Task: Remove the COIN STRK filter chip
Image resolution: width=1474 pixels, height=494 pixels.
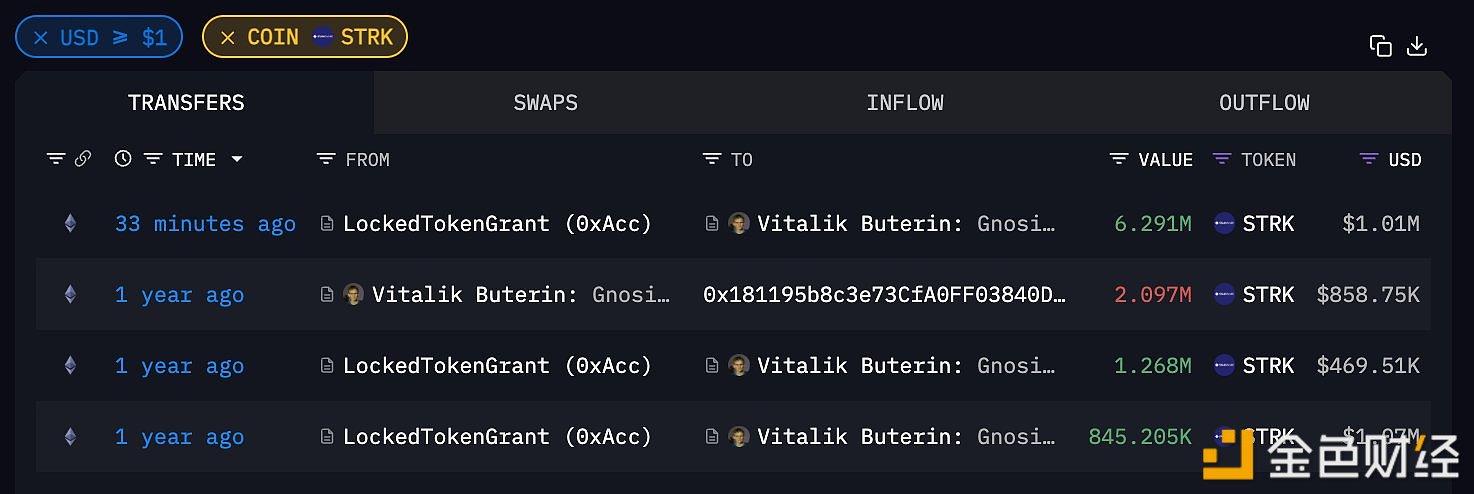Action: [x=228, y=38]
